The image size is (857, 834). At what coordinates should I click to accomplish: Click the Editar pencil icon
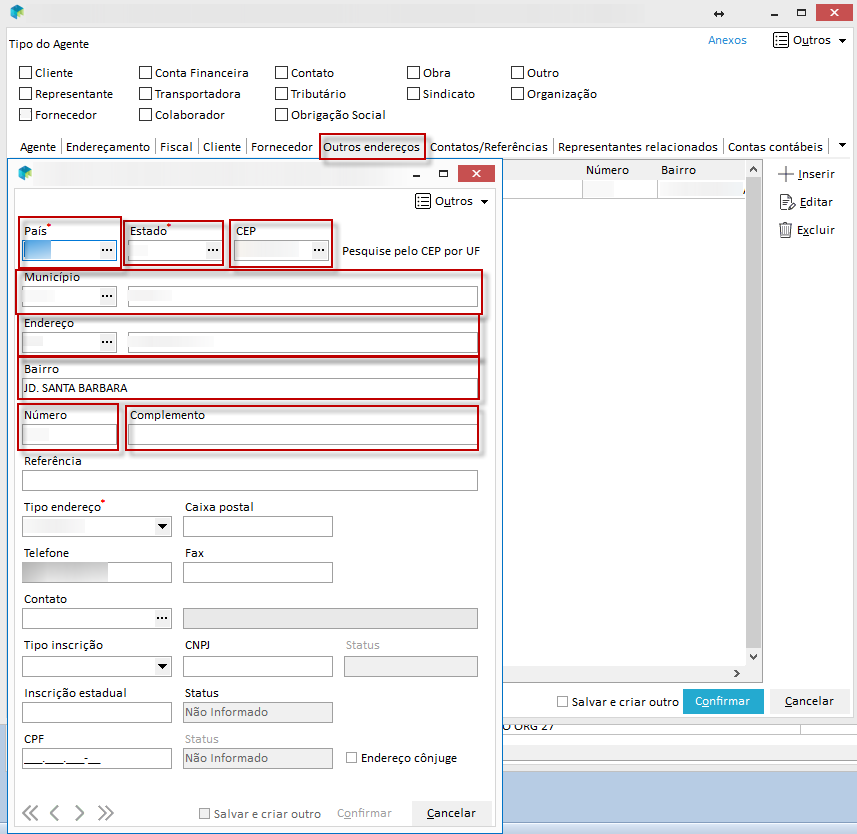[786, 202]
